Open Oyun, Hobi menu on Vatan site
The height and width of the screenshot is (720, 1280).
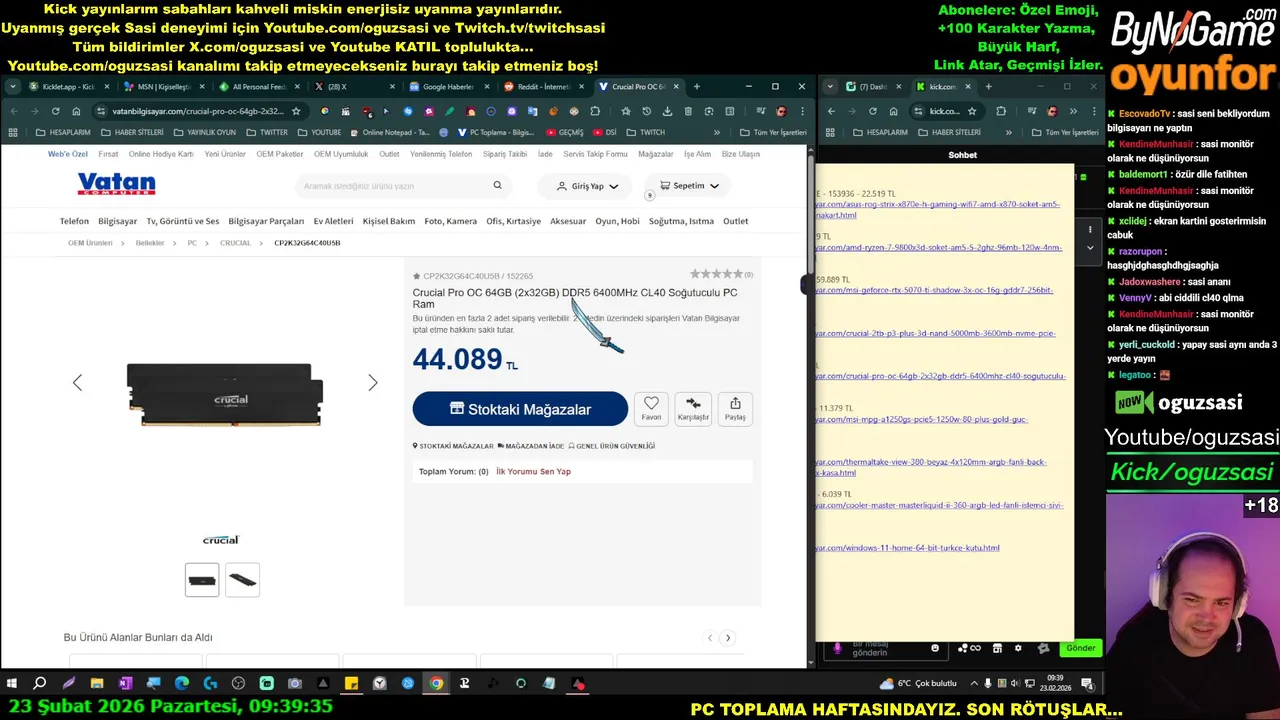click(617, 221)
